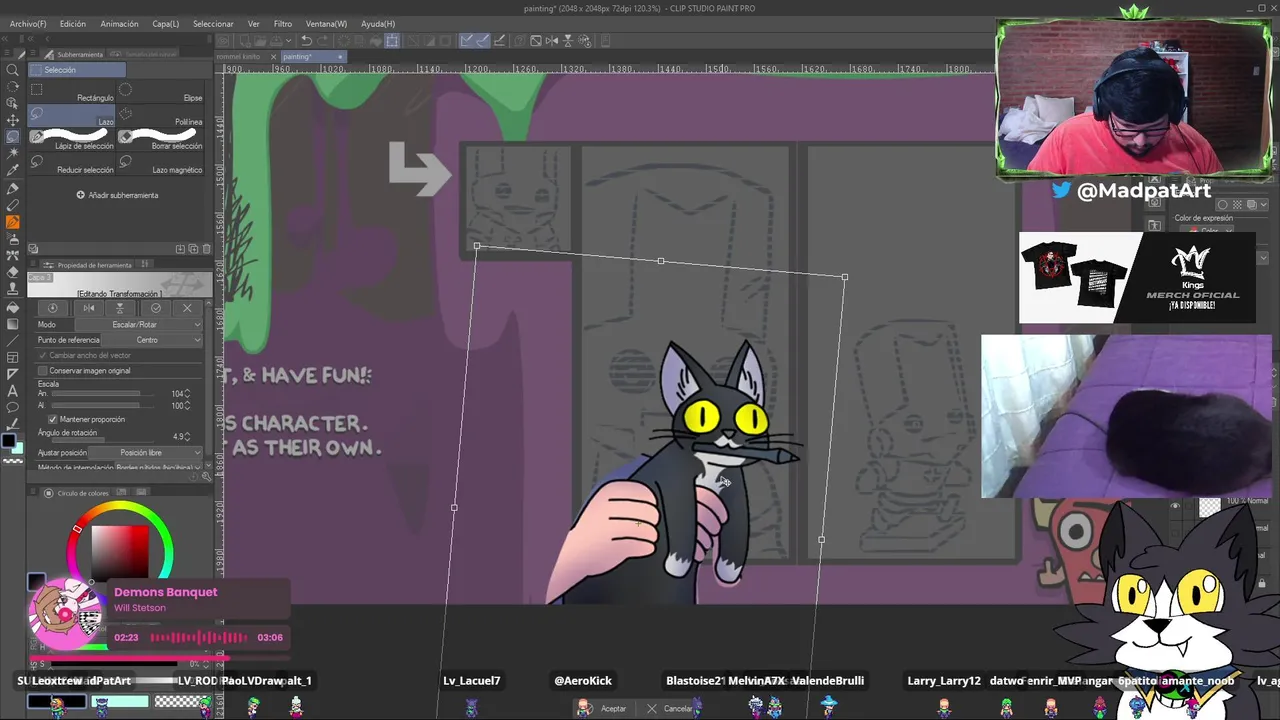
Task: Click the Ángulo de rotación value stepper
Action: [x=188, y=437]
